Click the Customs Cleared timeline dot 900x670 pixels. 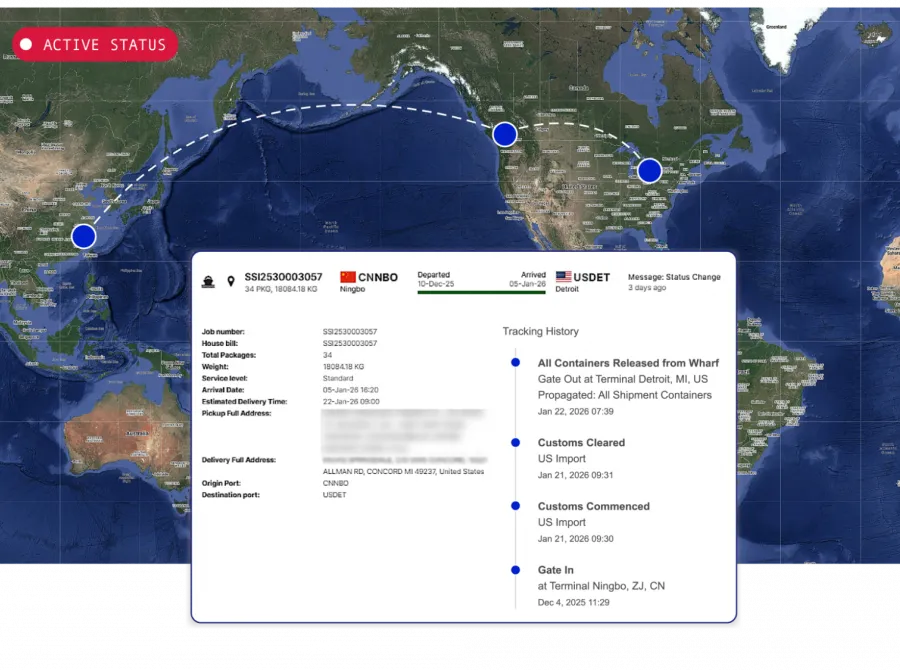pyautogui.click(x=514, y=443)
